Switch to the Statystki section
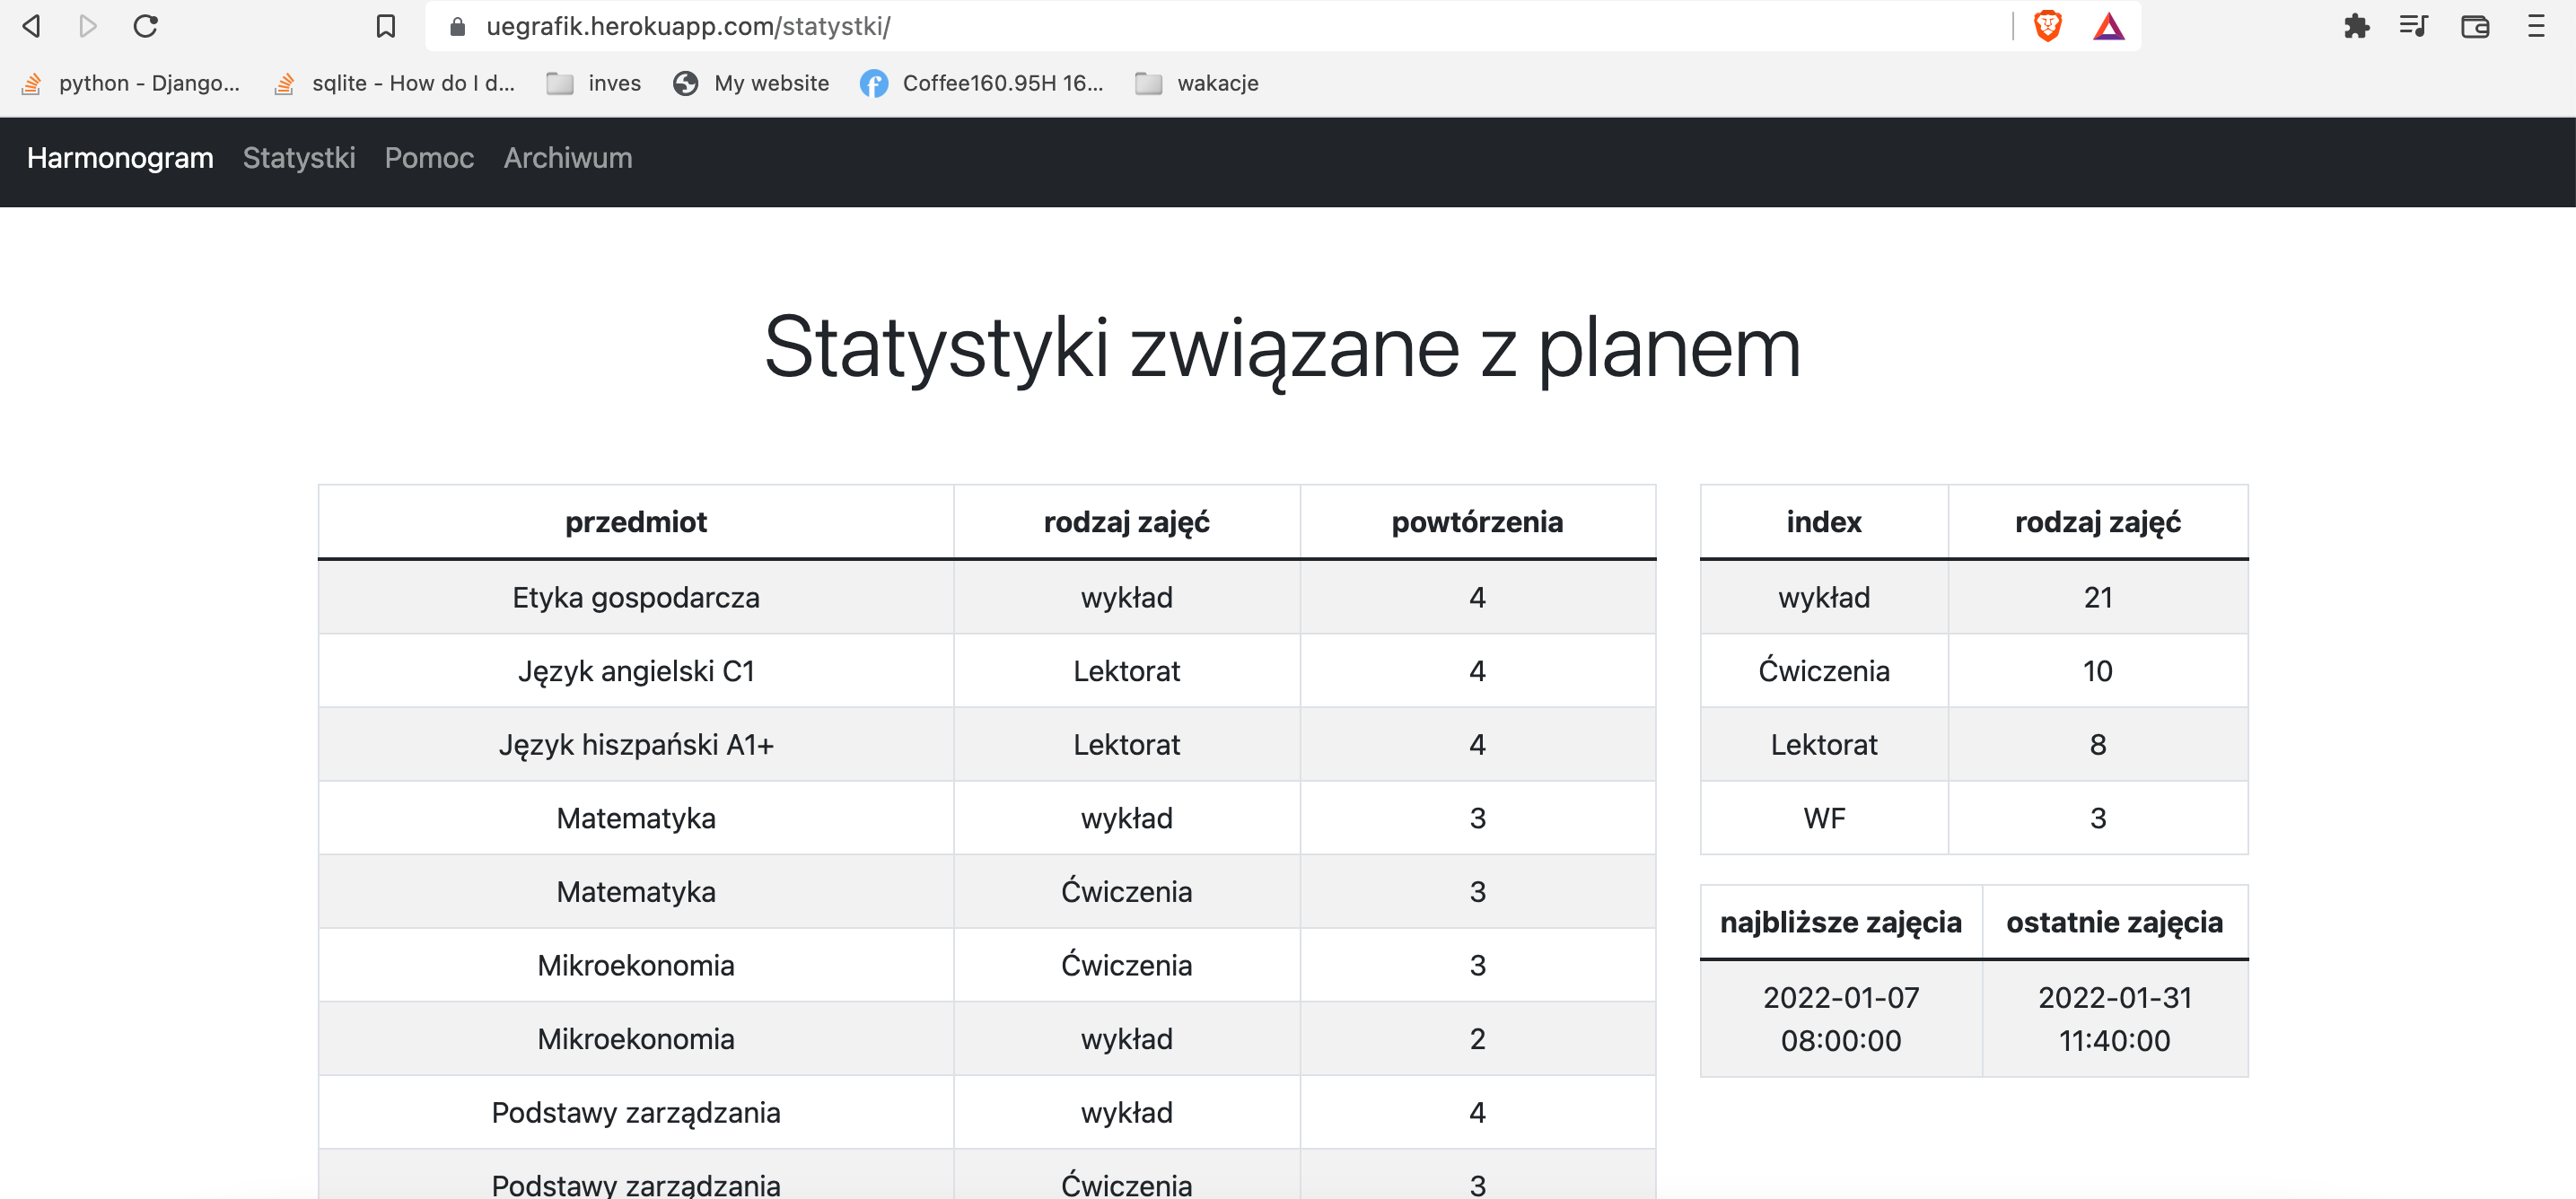 click(297, 158)
